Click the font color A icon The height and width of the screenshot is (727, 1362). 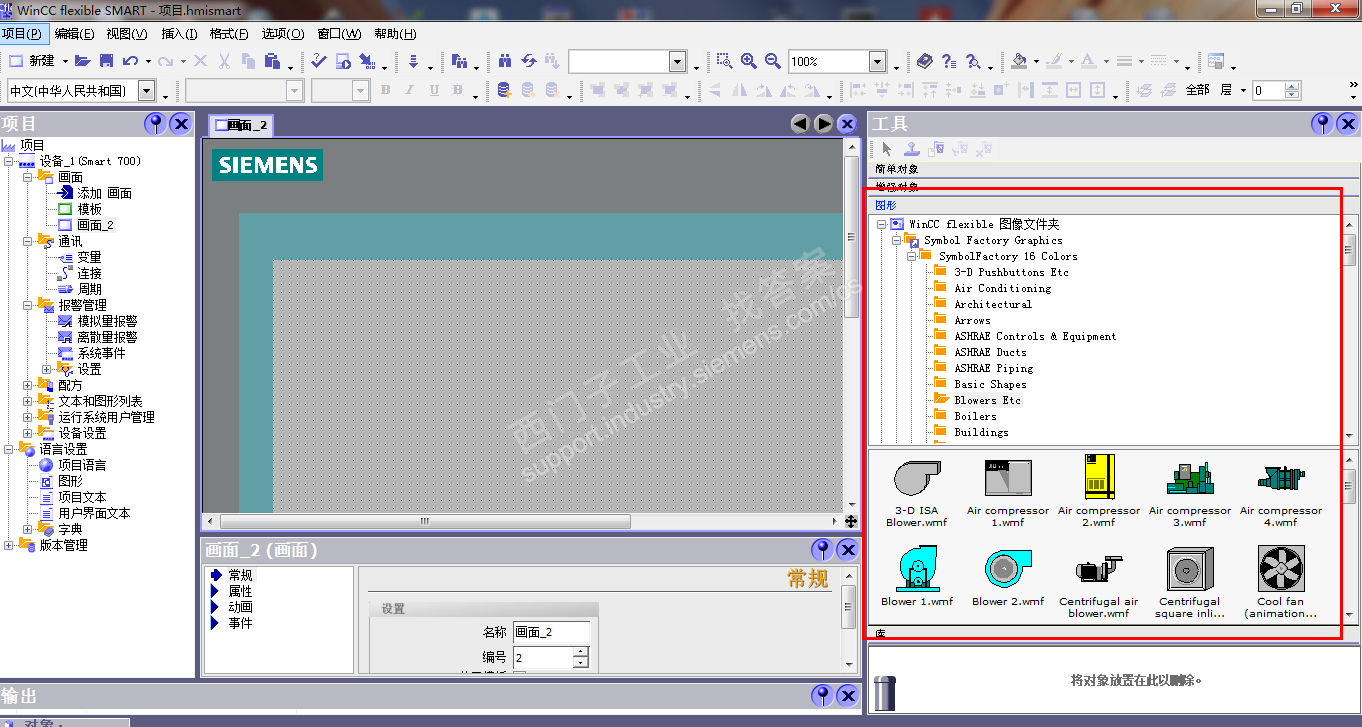1088,61
